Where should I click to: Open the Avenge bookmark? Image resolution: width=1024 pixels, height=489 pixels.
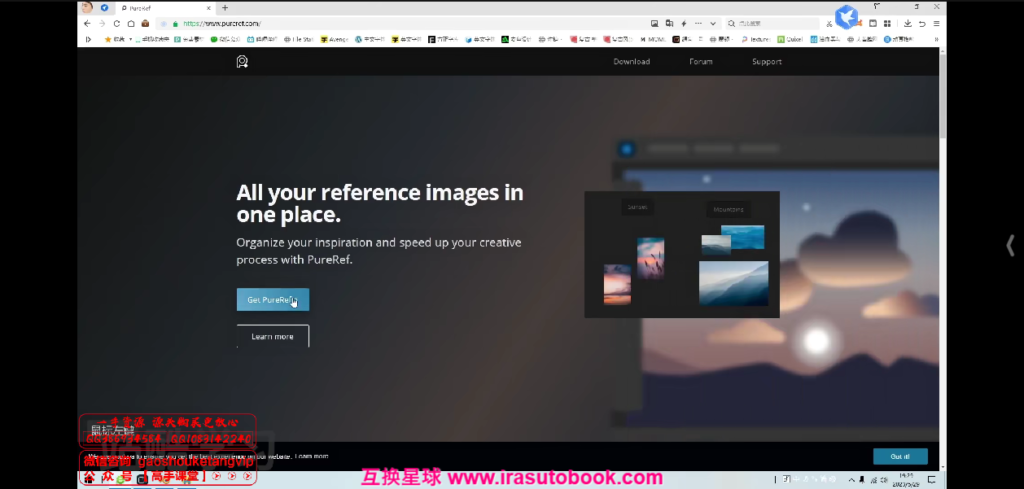coord(334,39)
